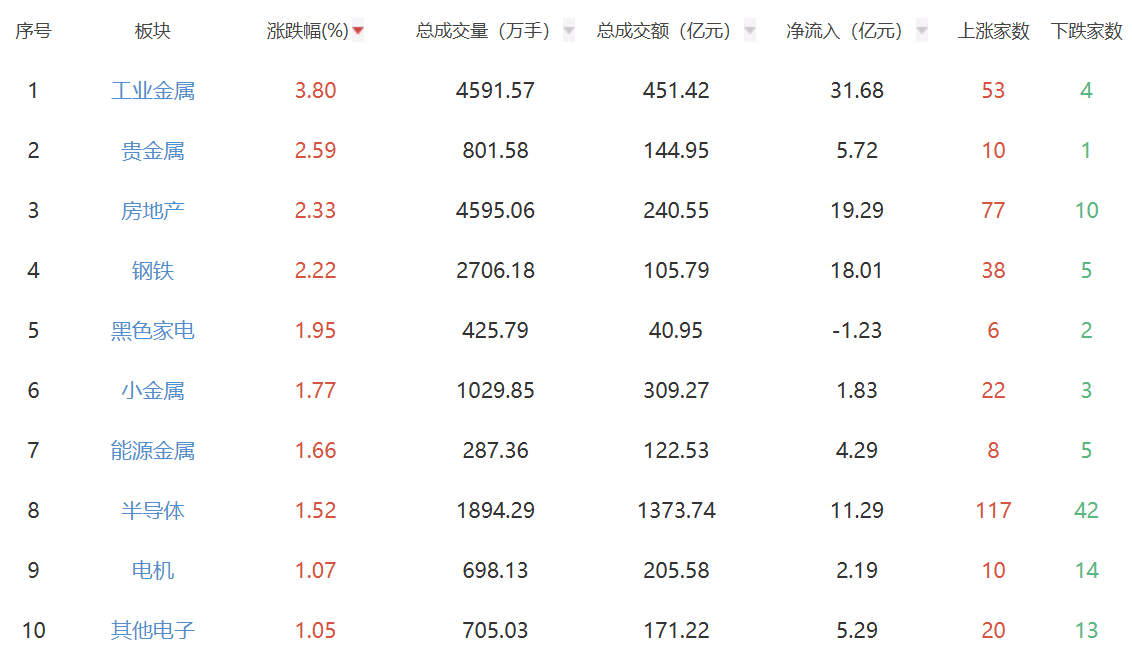Open the 钢铁 sector link
The width and height of the screenshot is (1132, 665).
coord(153,271)
